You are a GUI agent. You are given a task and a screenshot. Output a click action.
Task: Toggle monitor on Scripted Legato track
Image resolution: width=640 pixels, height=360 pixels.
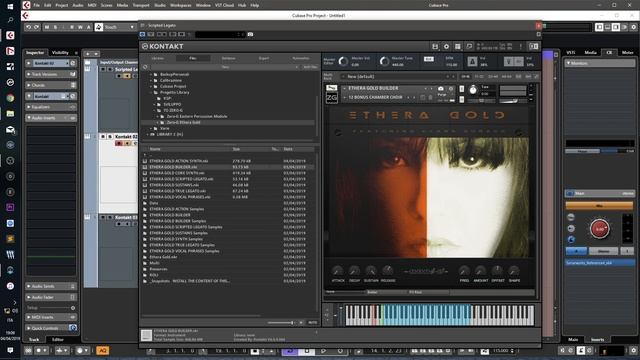pyautogui.click(x=127, y=76)
